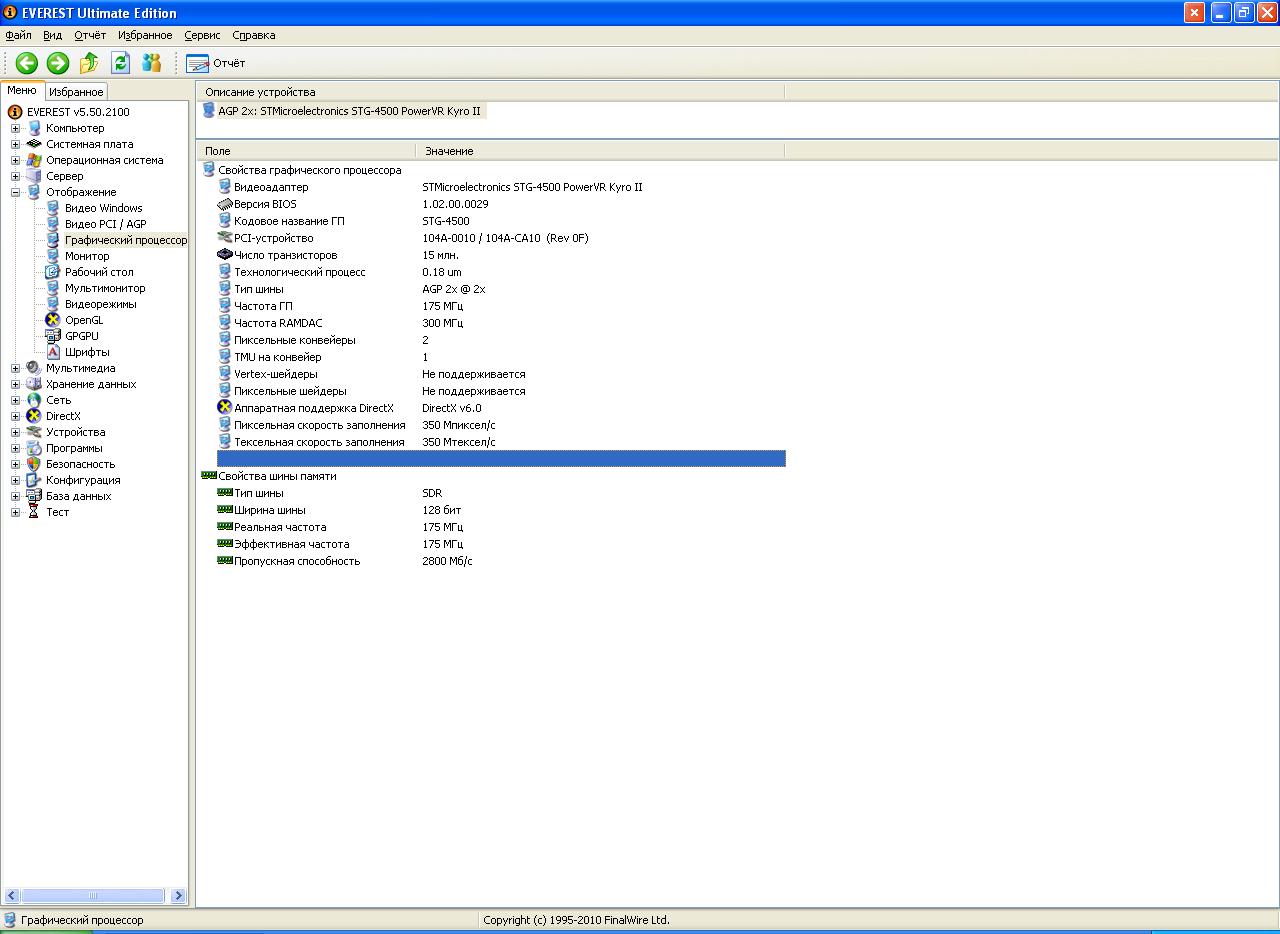The width and height of the screenshot is (1280, 934).
Task: Select the Монитор tree item
Action: (87, 256)
